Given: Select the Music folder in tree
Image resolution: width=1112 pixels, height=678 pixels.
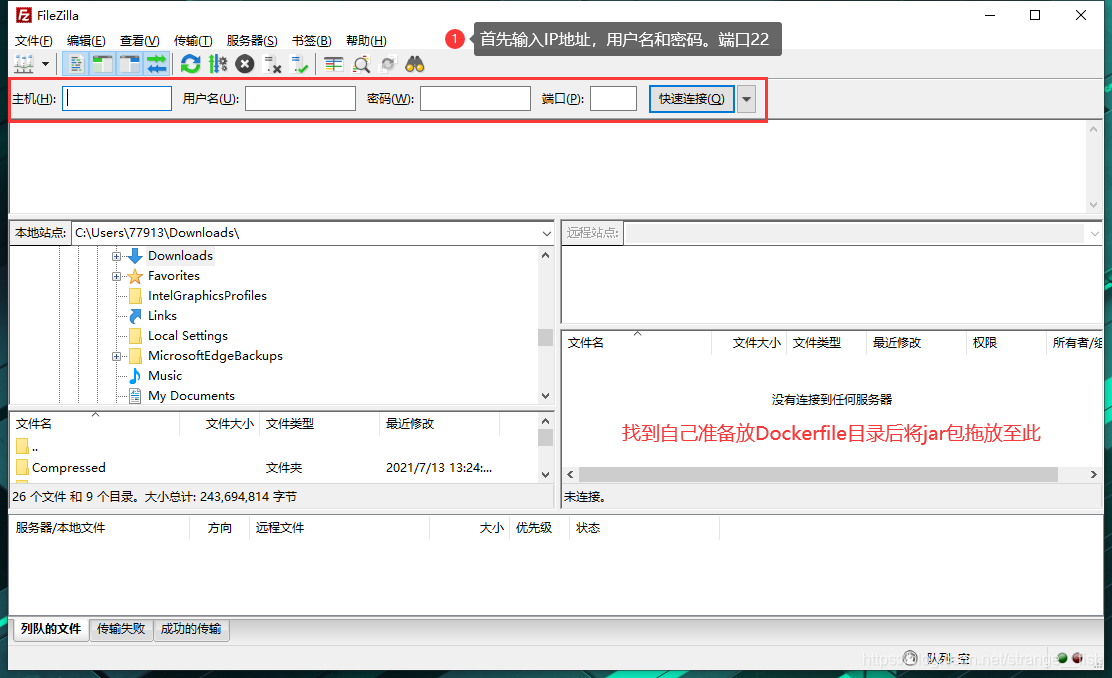Looking at the screenshot, I should tap(165, 376).
